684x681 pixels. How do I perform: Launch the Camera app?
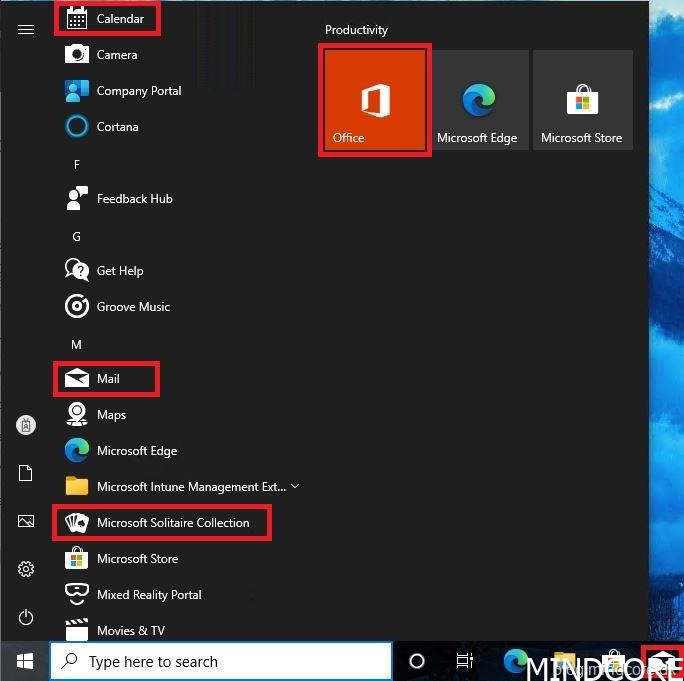coord(116,55)
